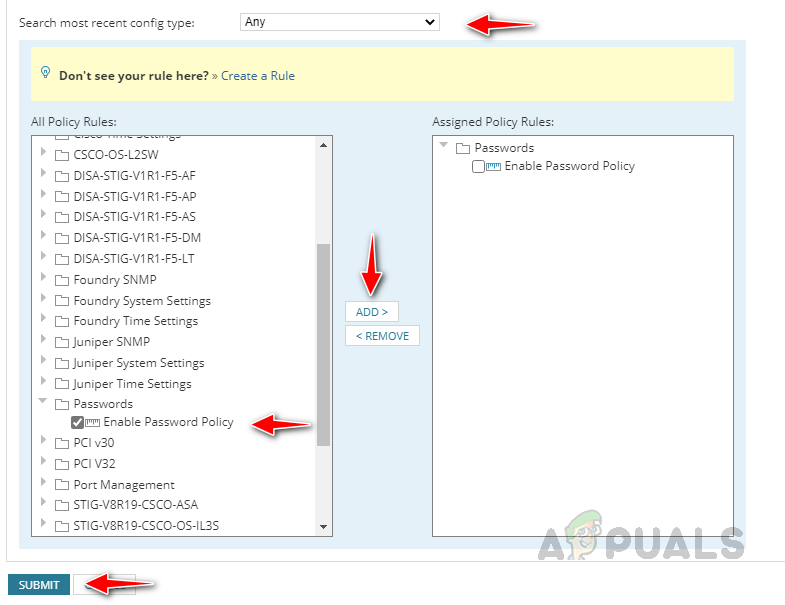Click the All Policy Rules scrollbar down arrow
This screenshot has width=785, height=605.
click(x=323, y=527)
